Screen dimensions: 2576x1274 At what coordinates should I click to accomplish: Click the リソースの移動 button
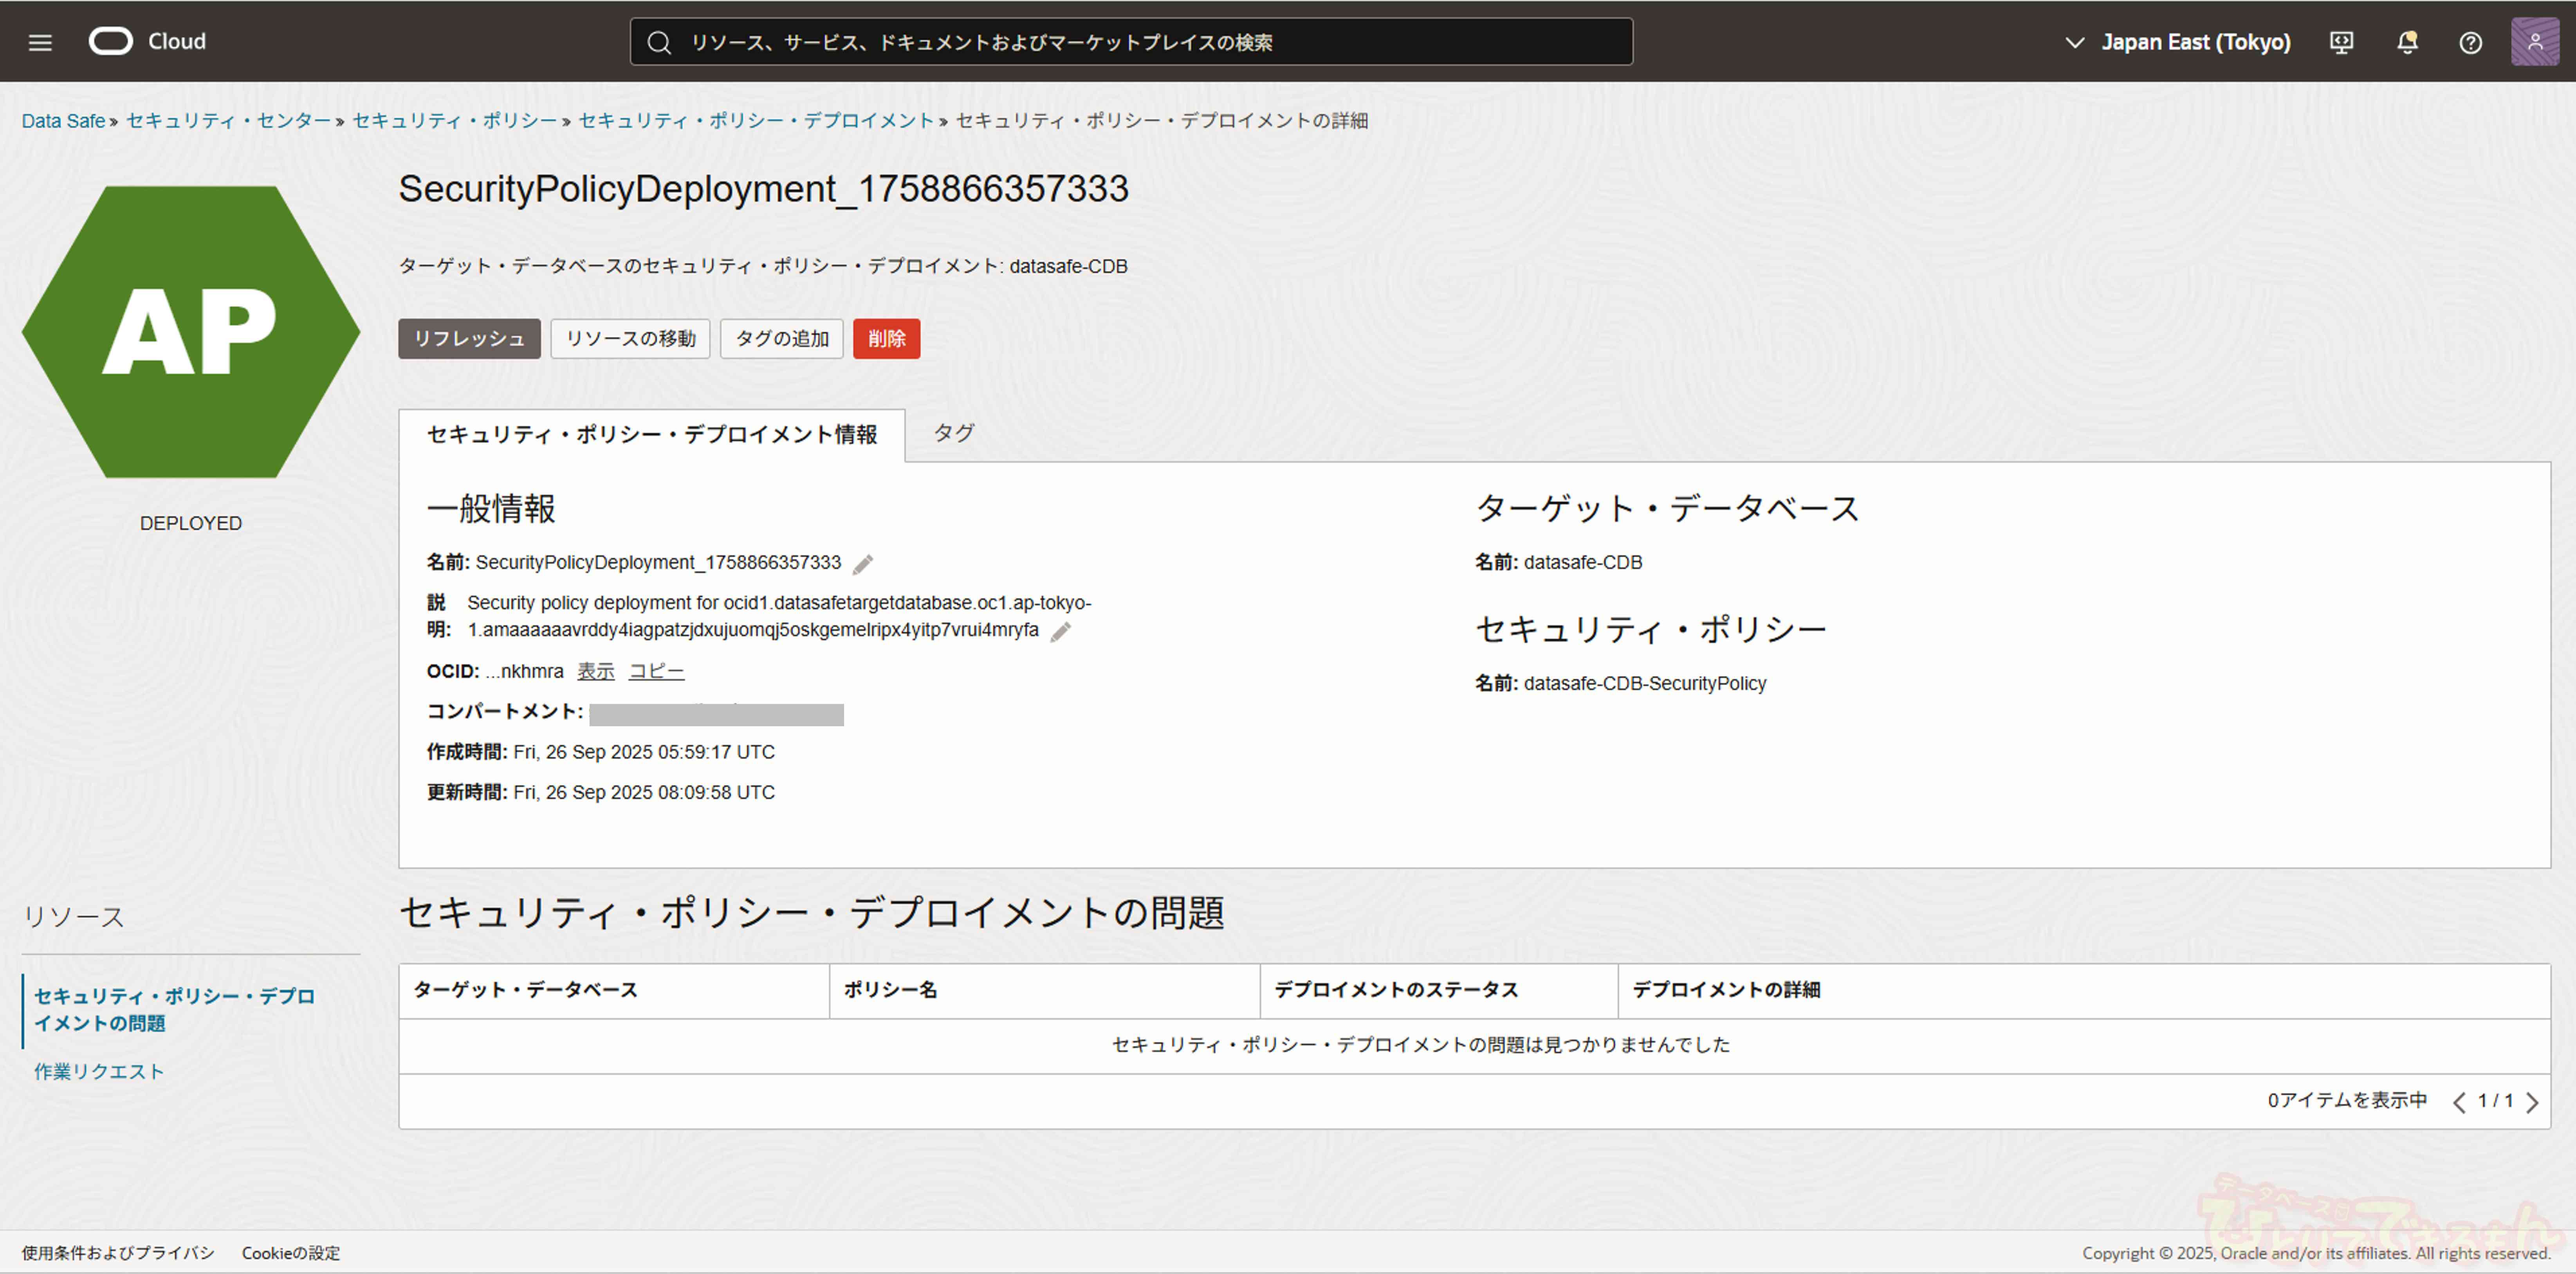click(x=630, y=339)
